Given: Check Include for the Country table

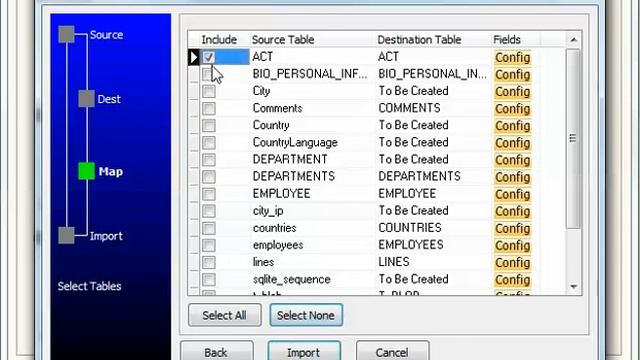Looking at the screenshot, I should pyautogui.click(x=209, y=126).
